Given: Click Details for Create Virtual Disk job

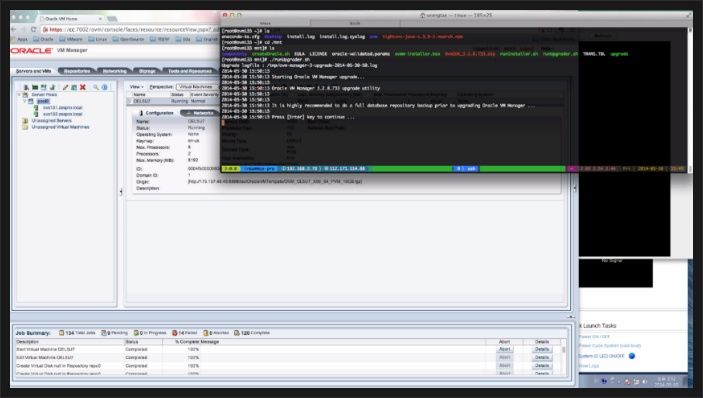Looking at the screenshot, I should coord(542,366).
